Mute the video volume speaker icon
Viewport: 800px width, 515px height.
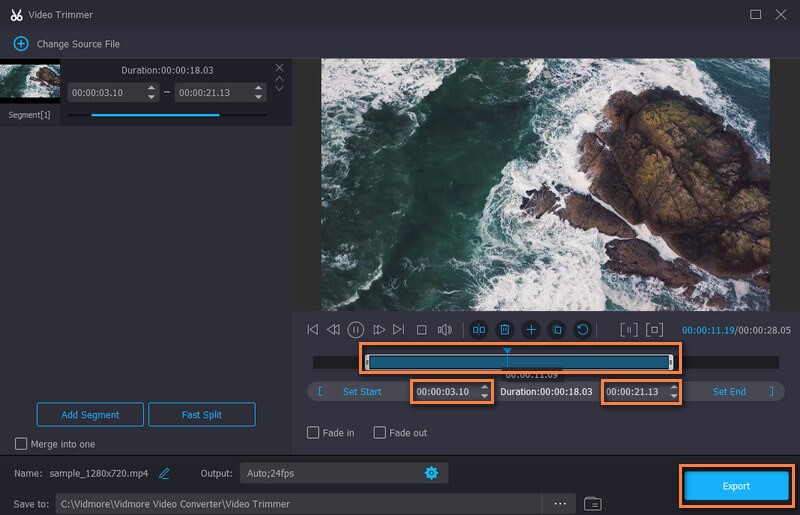445,329
